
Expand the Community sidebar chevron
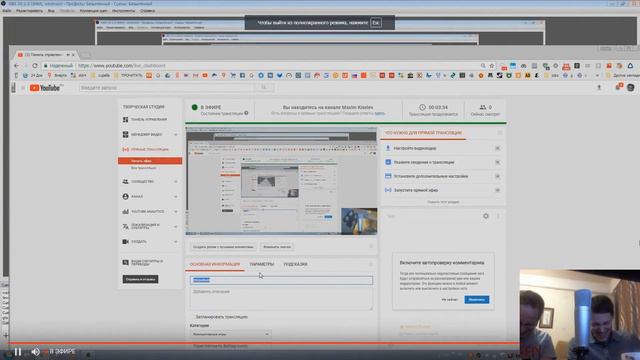coord(176,181)
